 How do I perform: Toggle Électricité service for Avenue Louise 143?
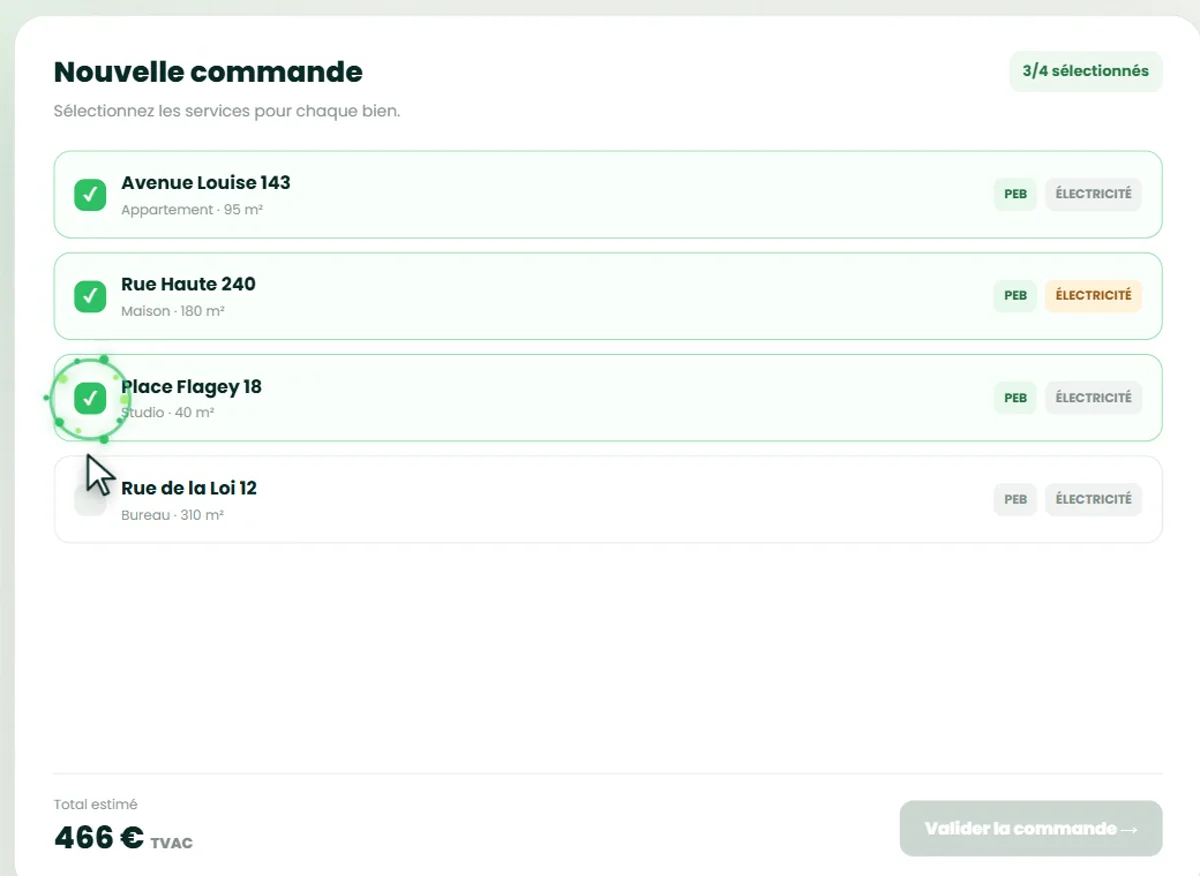point(1093,194)
